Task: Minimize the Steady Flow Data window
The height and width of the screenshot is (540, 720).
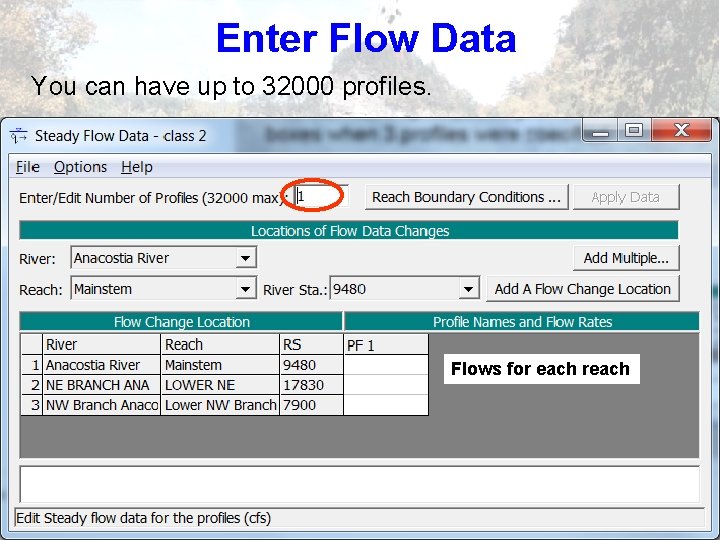Action: (x=600, y=131)
